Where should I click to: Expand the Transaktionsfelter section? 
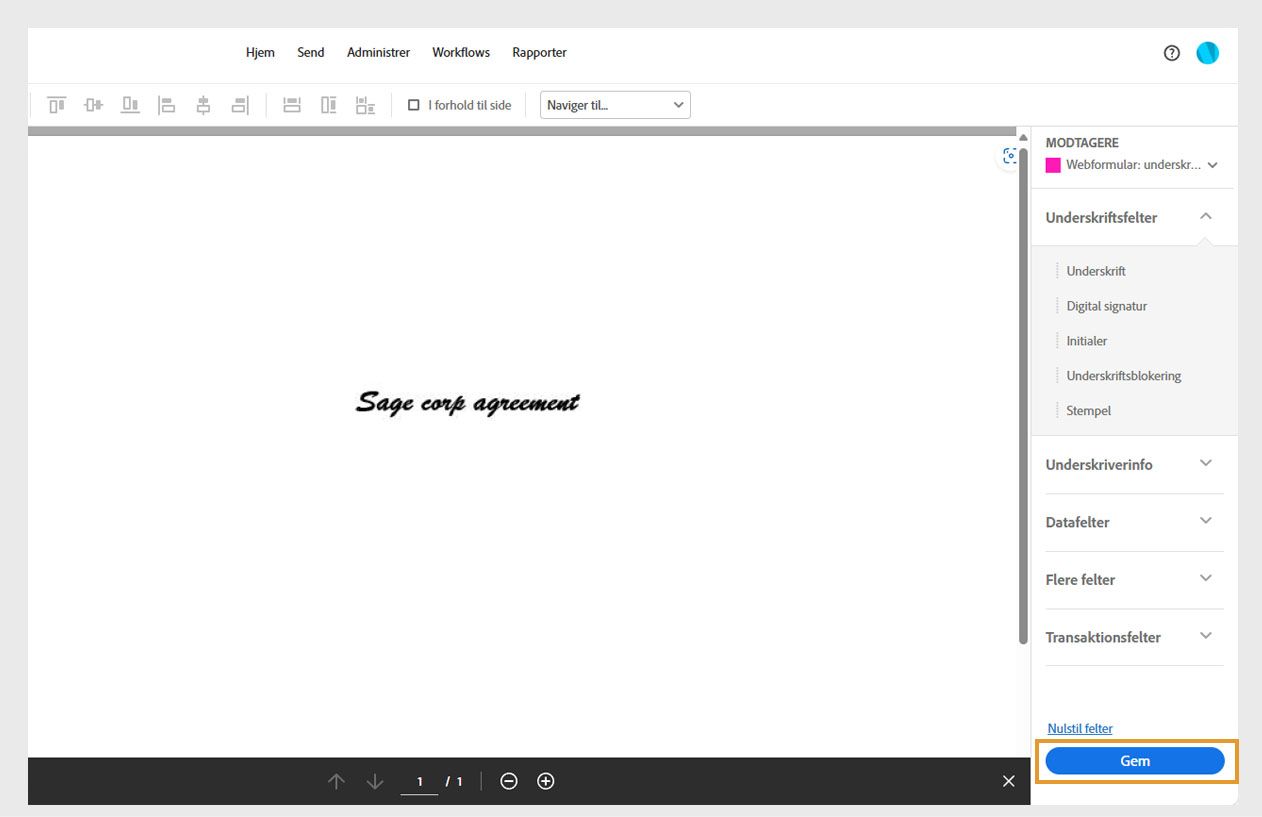pyautogui.click(x=1206, y=636)
